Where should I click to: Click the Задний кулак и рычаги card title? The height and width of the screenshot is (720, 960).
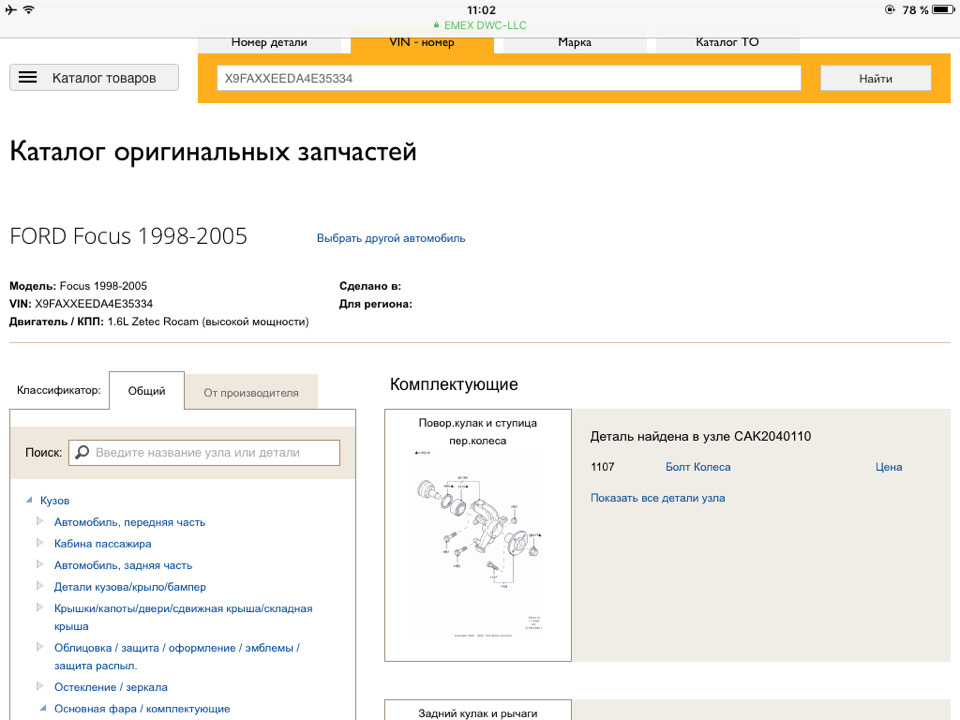[x=478, y=713]
